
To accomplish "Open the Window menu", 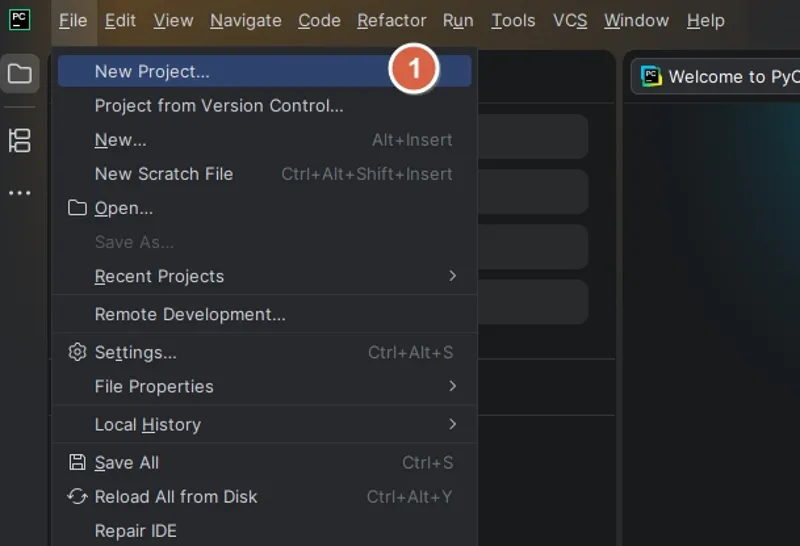I will (637, 20).
